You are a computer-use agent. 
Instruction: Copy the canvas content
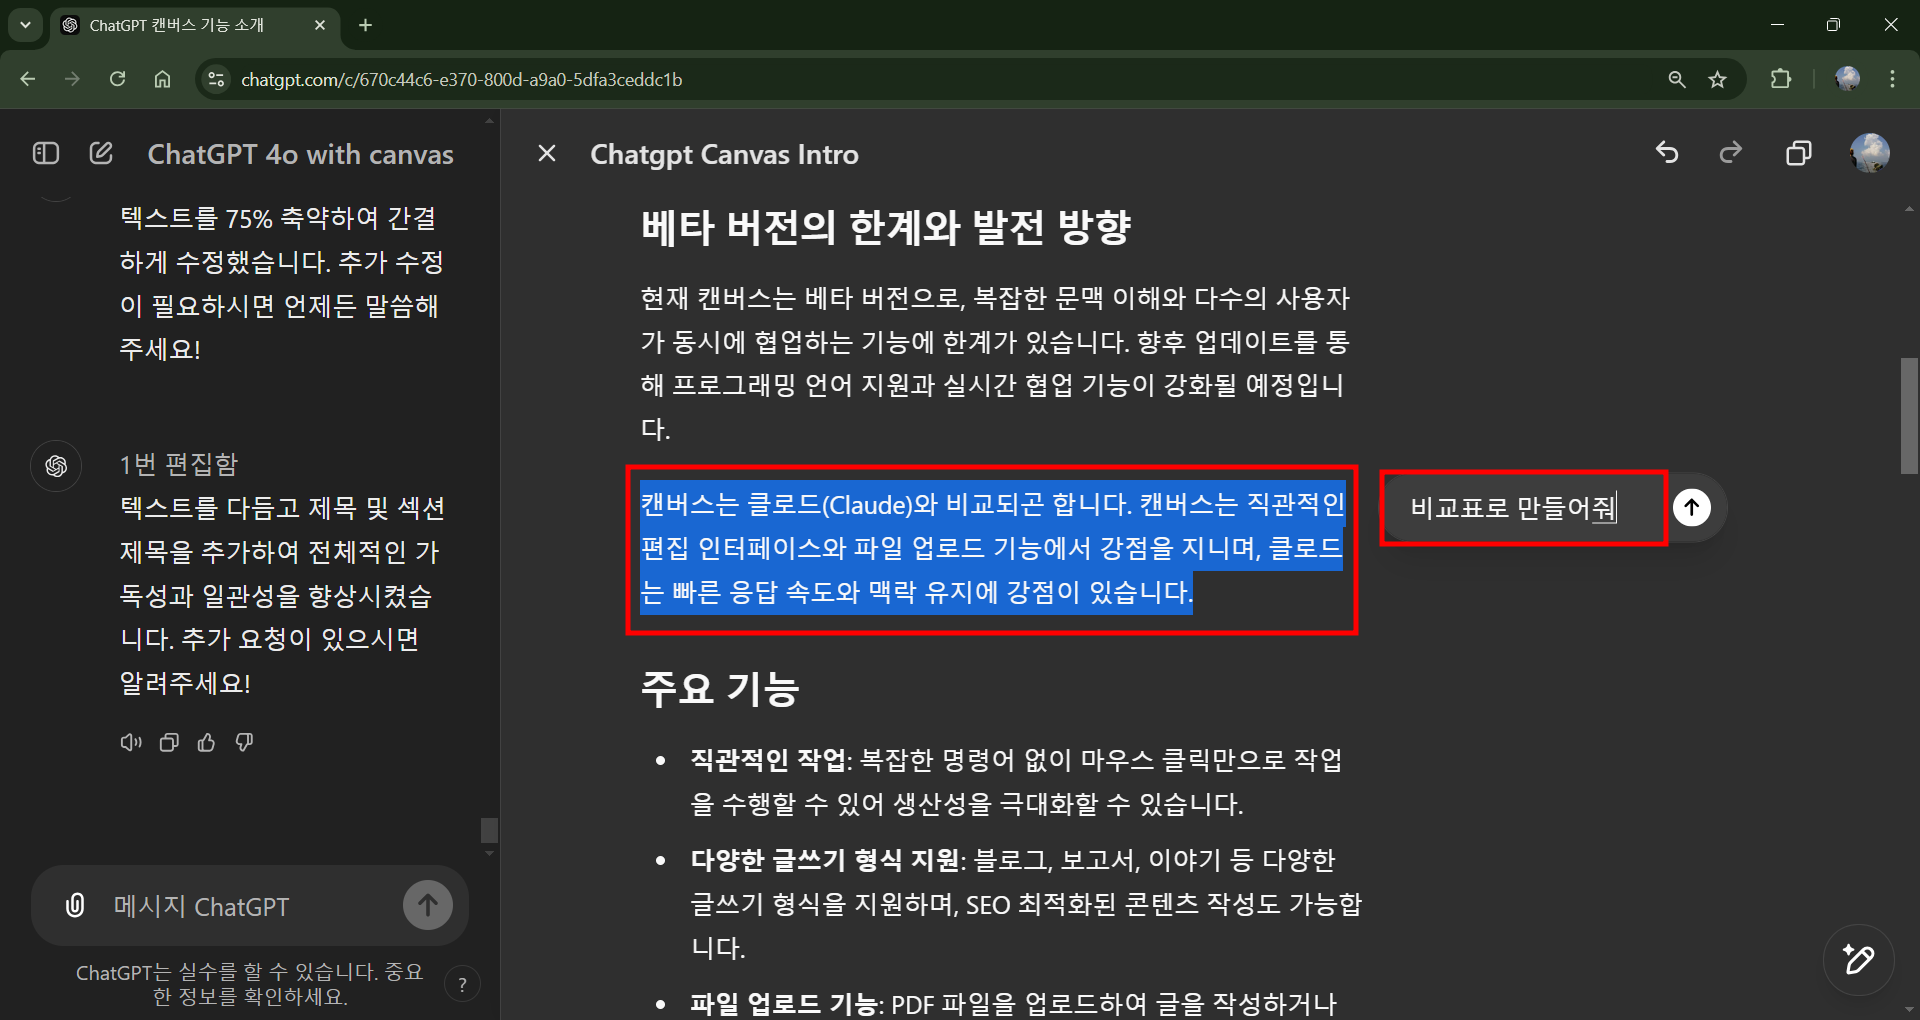point(1798,153)
